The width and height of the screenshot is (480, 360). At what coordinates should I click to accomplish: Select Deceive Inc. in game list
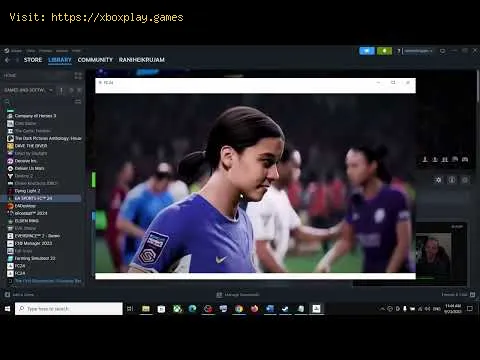26,161
